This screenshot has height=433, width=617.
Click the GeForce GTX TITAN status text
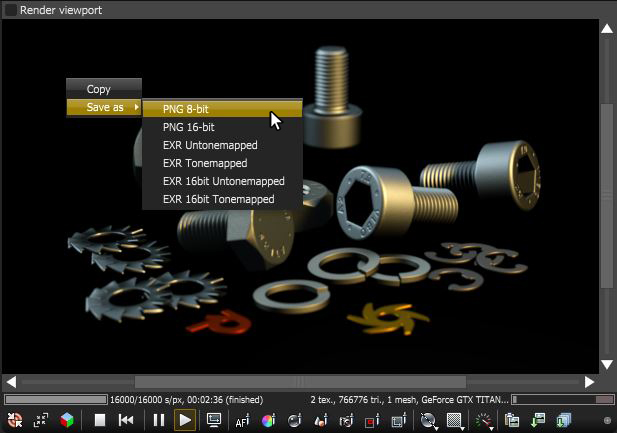coord(409,400)
